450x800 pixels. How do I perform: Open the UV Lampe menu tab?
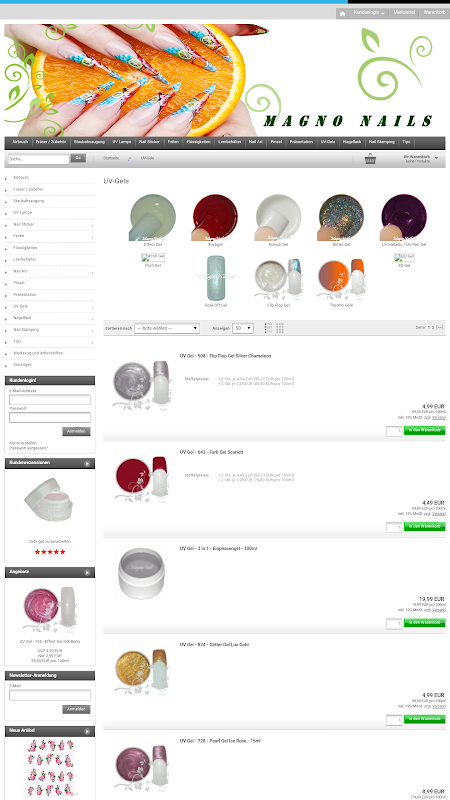[x=122, y=142]
